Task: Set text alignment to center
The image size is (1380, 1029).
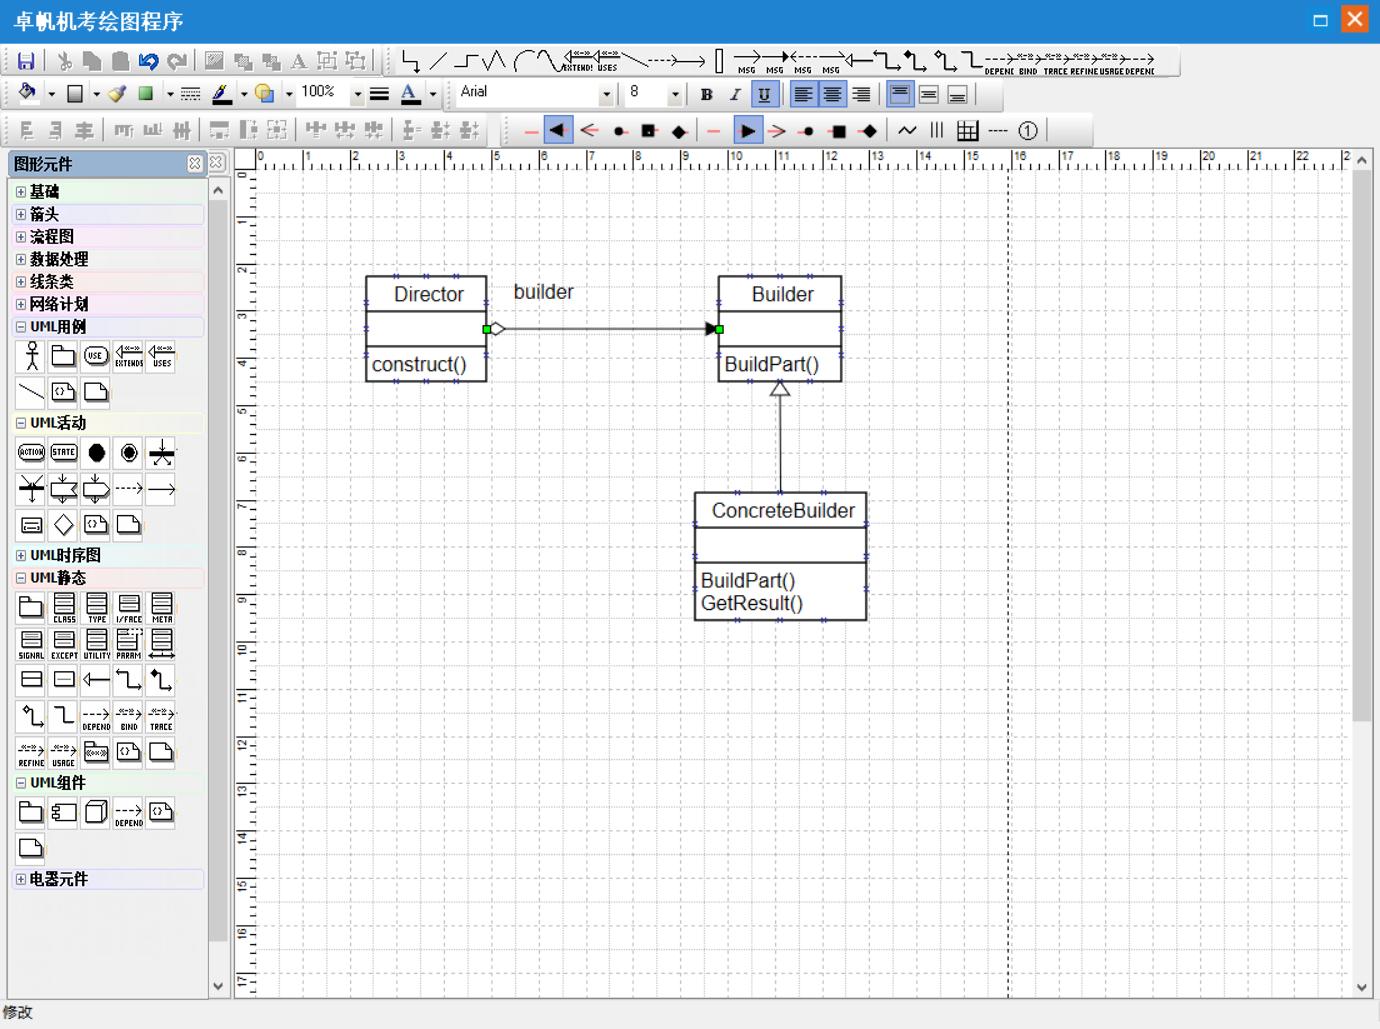Action: coord(832,94)
